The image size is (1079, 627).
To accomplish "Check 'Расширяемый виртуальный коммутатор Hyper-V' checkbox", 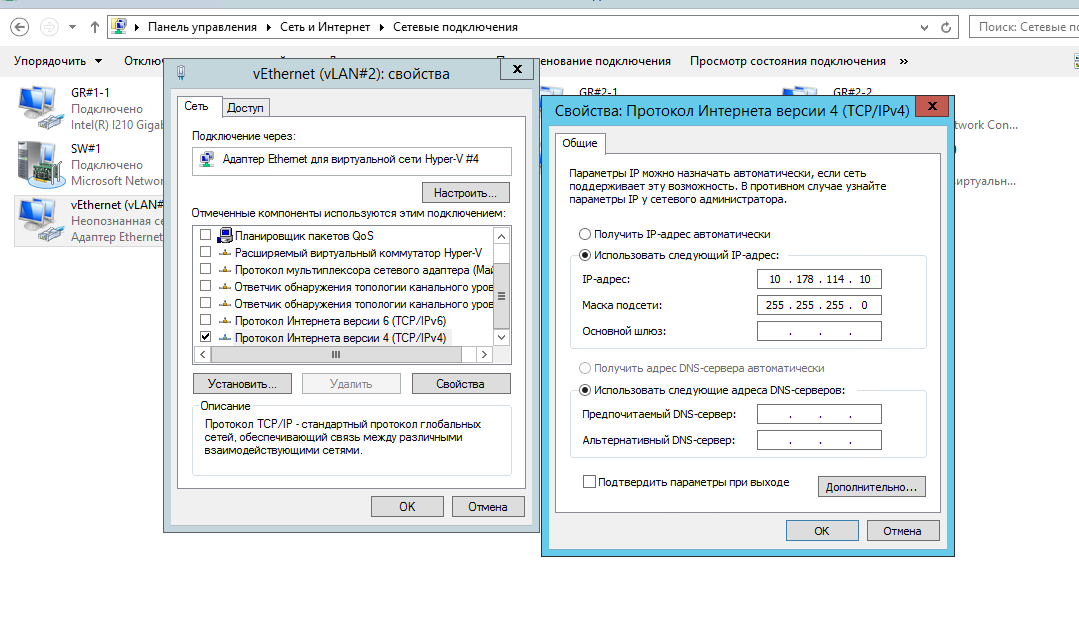I will click(205, 252).
